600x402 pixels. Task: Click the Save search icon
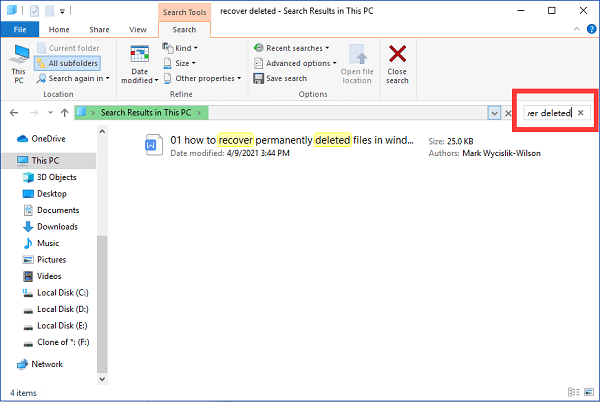point(258,78)
